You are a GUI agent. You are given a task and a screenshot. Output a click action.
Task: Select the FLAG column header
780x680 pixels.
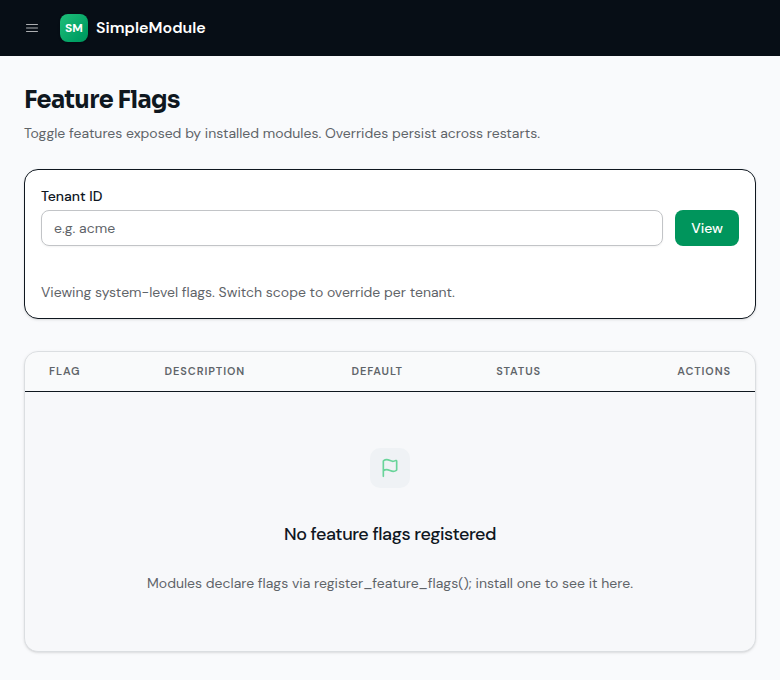pyautogui.click(x=64, y=371)
